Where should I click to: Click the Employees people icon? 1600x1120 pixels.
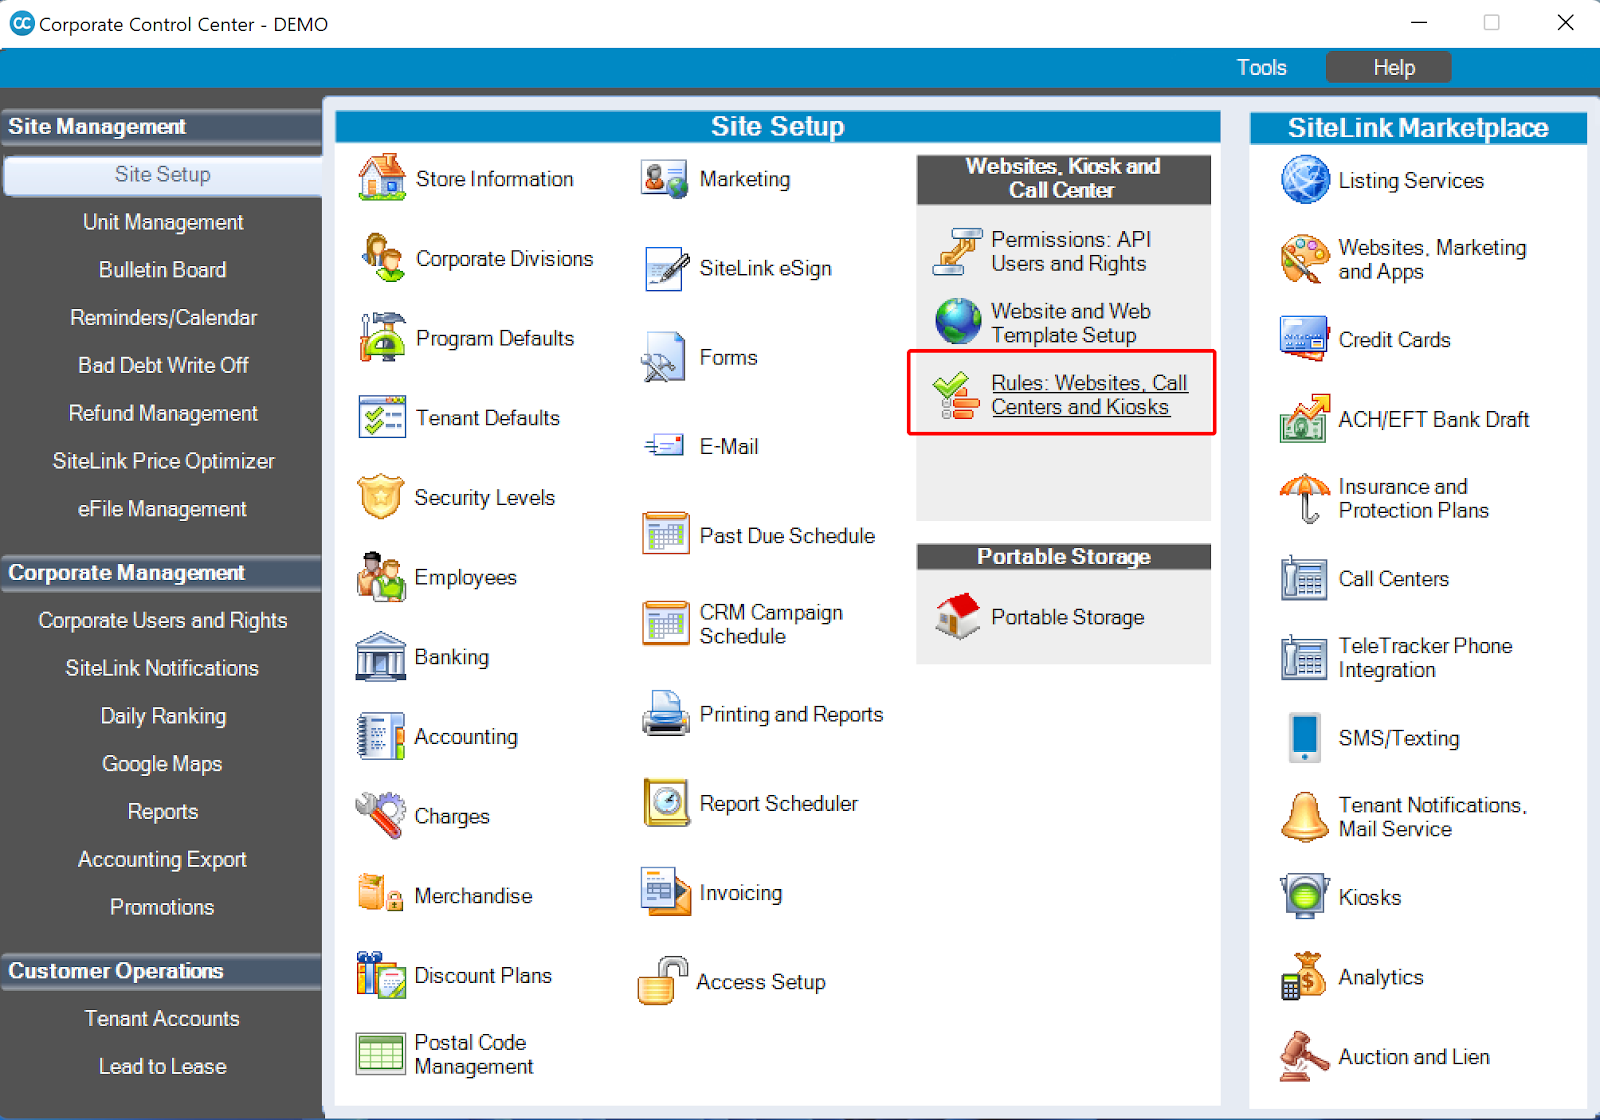(380, 577)
